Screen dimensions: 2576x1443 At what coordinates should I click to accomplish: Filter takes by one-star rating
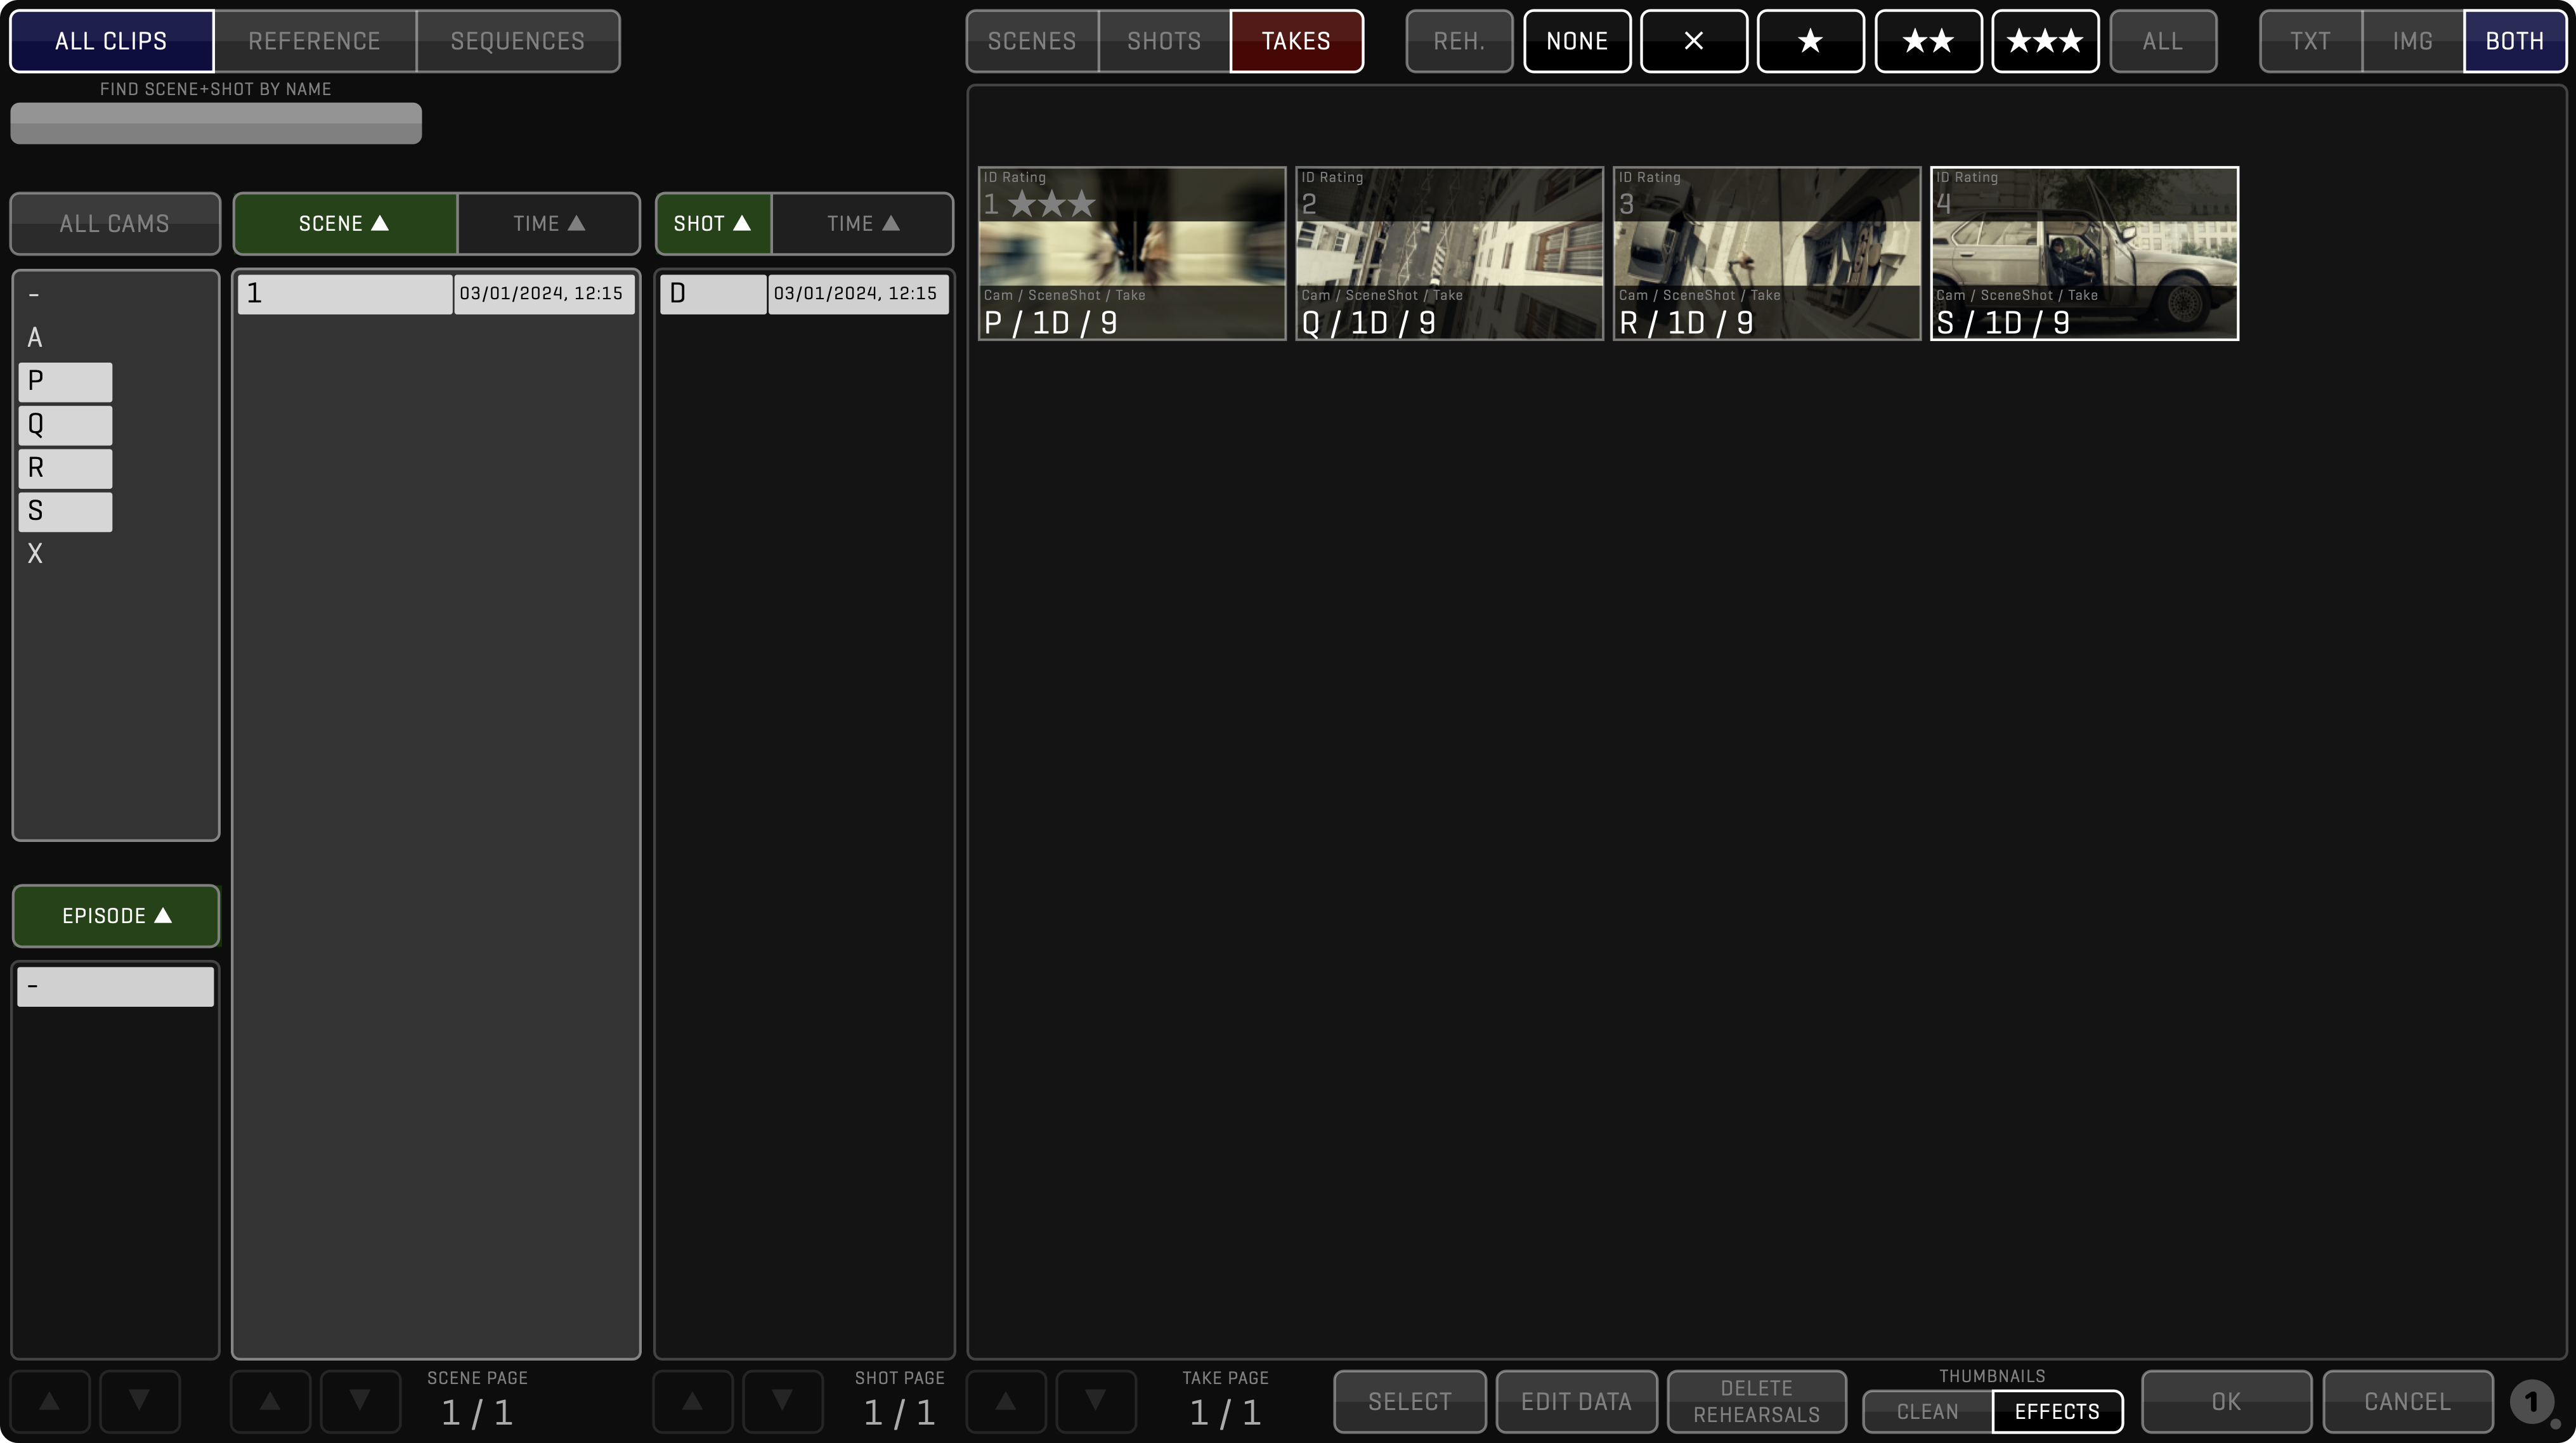tap(1810, 41)
